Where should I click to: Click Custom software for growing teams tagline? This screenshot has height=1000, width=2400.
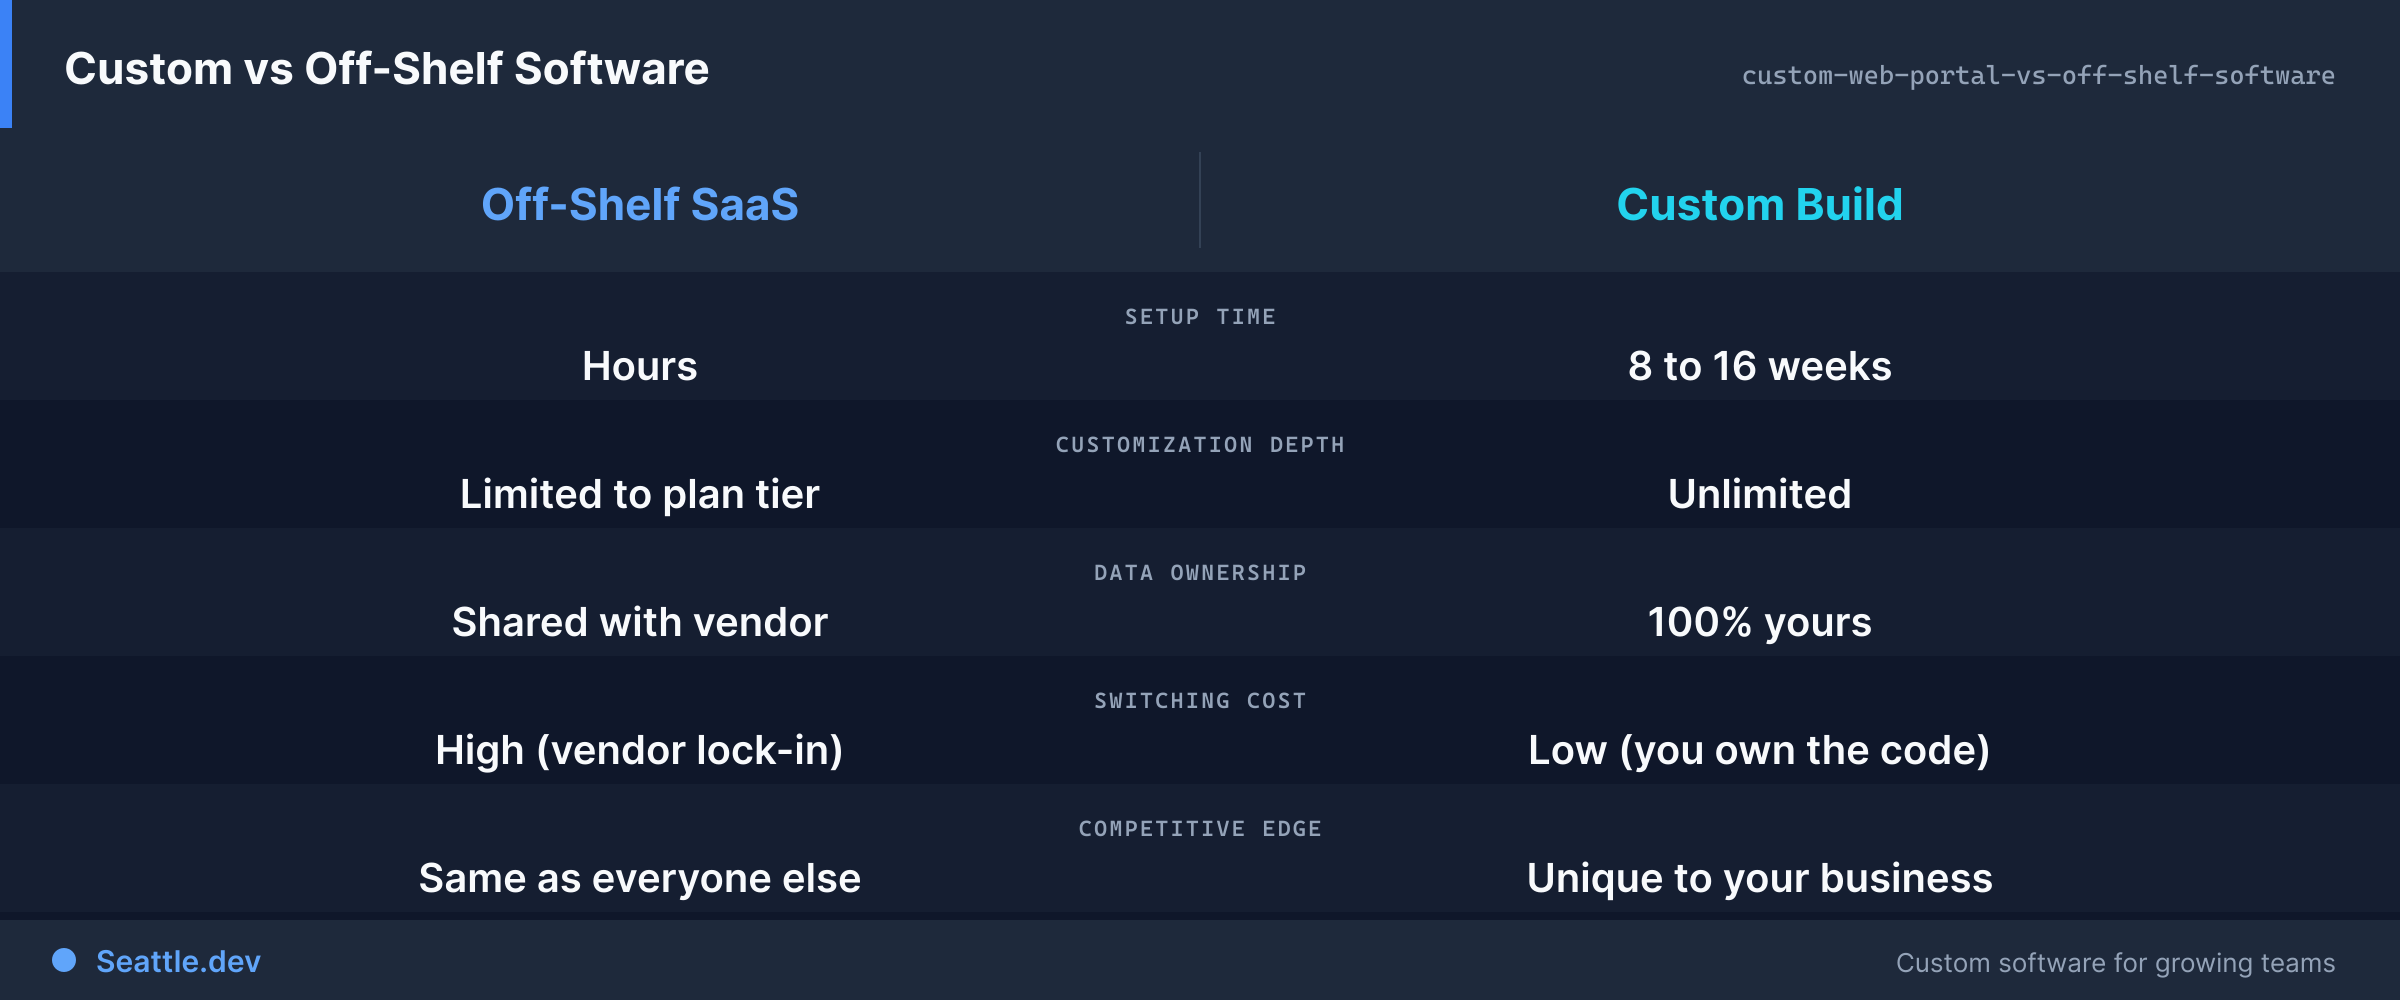coord(2116,963)
